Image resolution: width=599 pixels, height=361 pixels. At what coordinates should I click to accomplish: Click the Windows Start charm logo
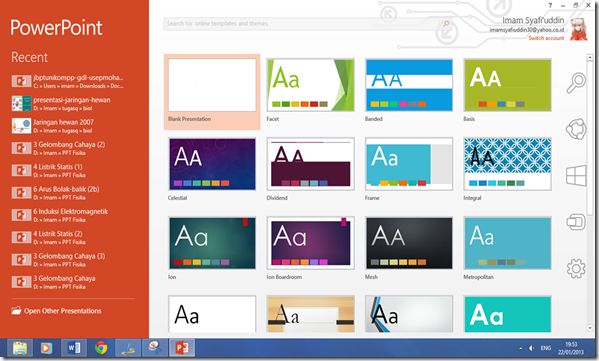tap(576, 175)
